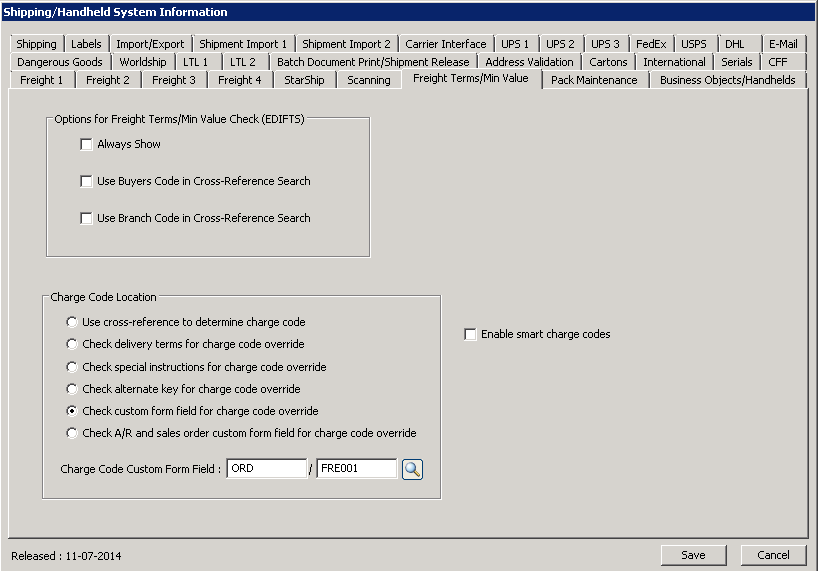Image resolution: width=818 pixels, height=571 pixels.
Task: Tick Use Branch Code in Cross-Reference Search
Action: pyautogui.click(x=87, y=219)
